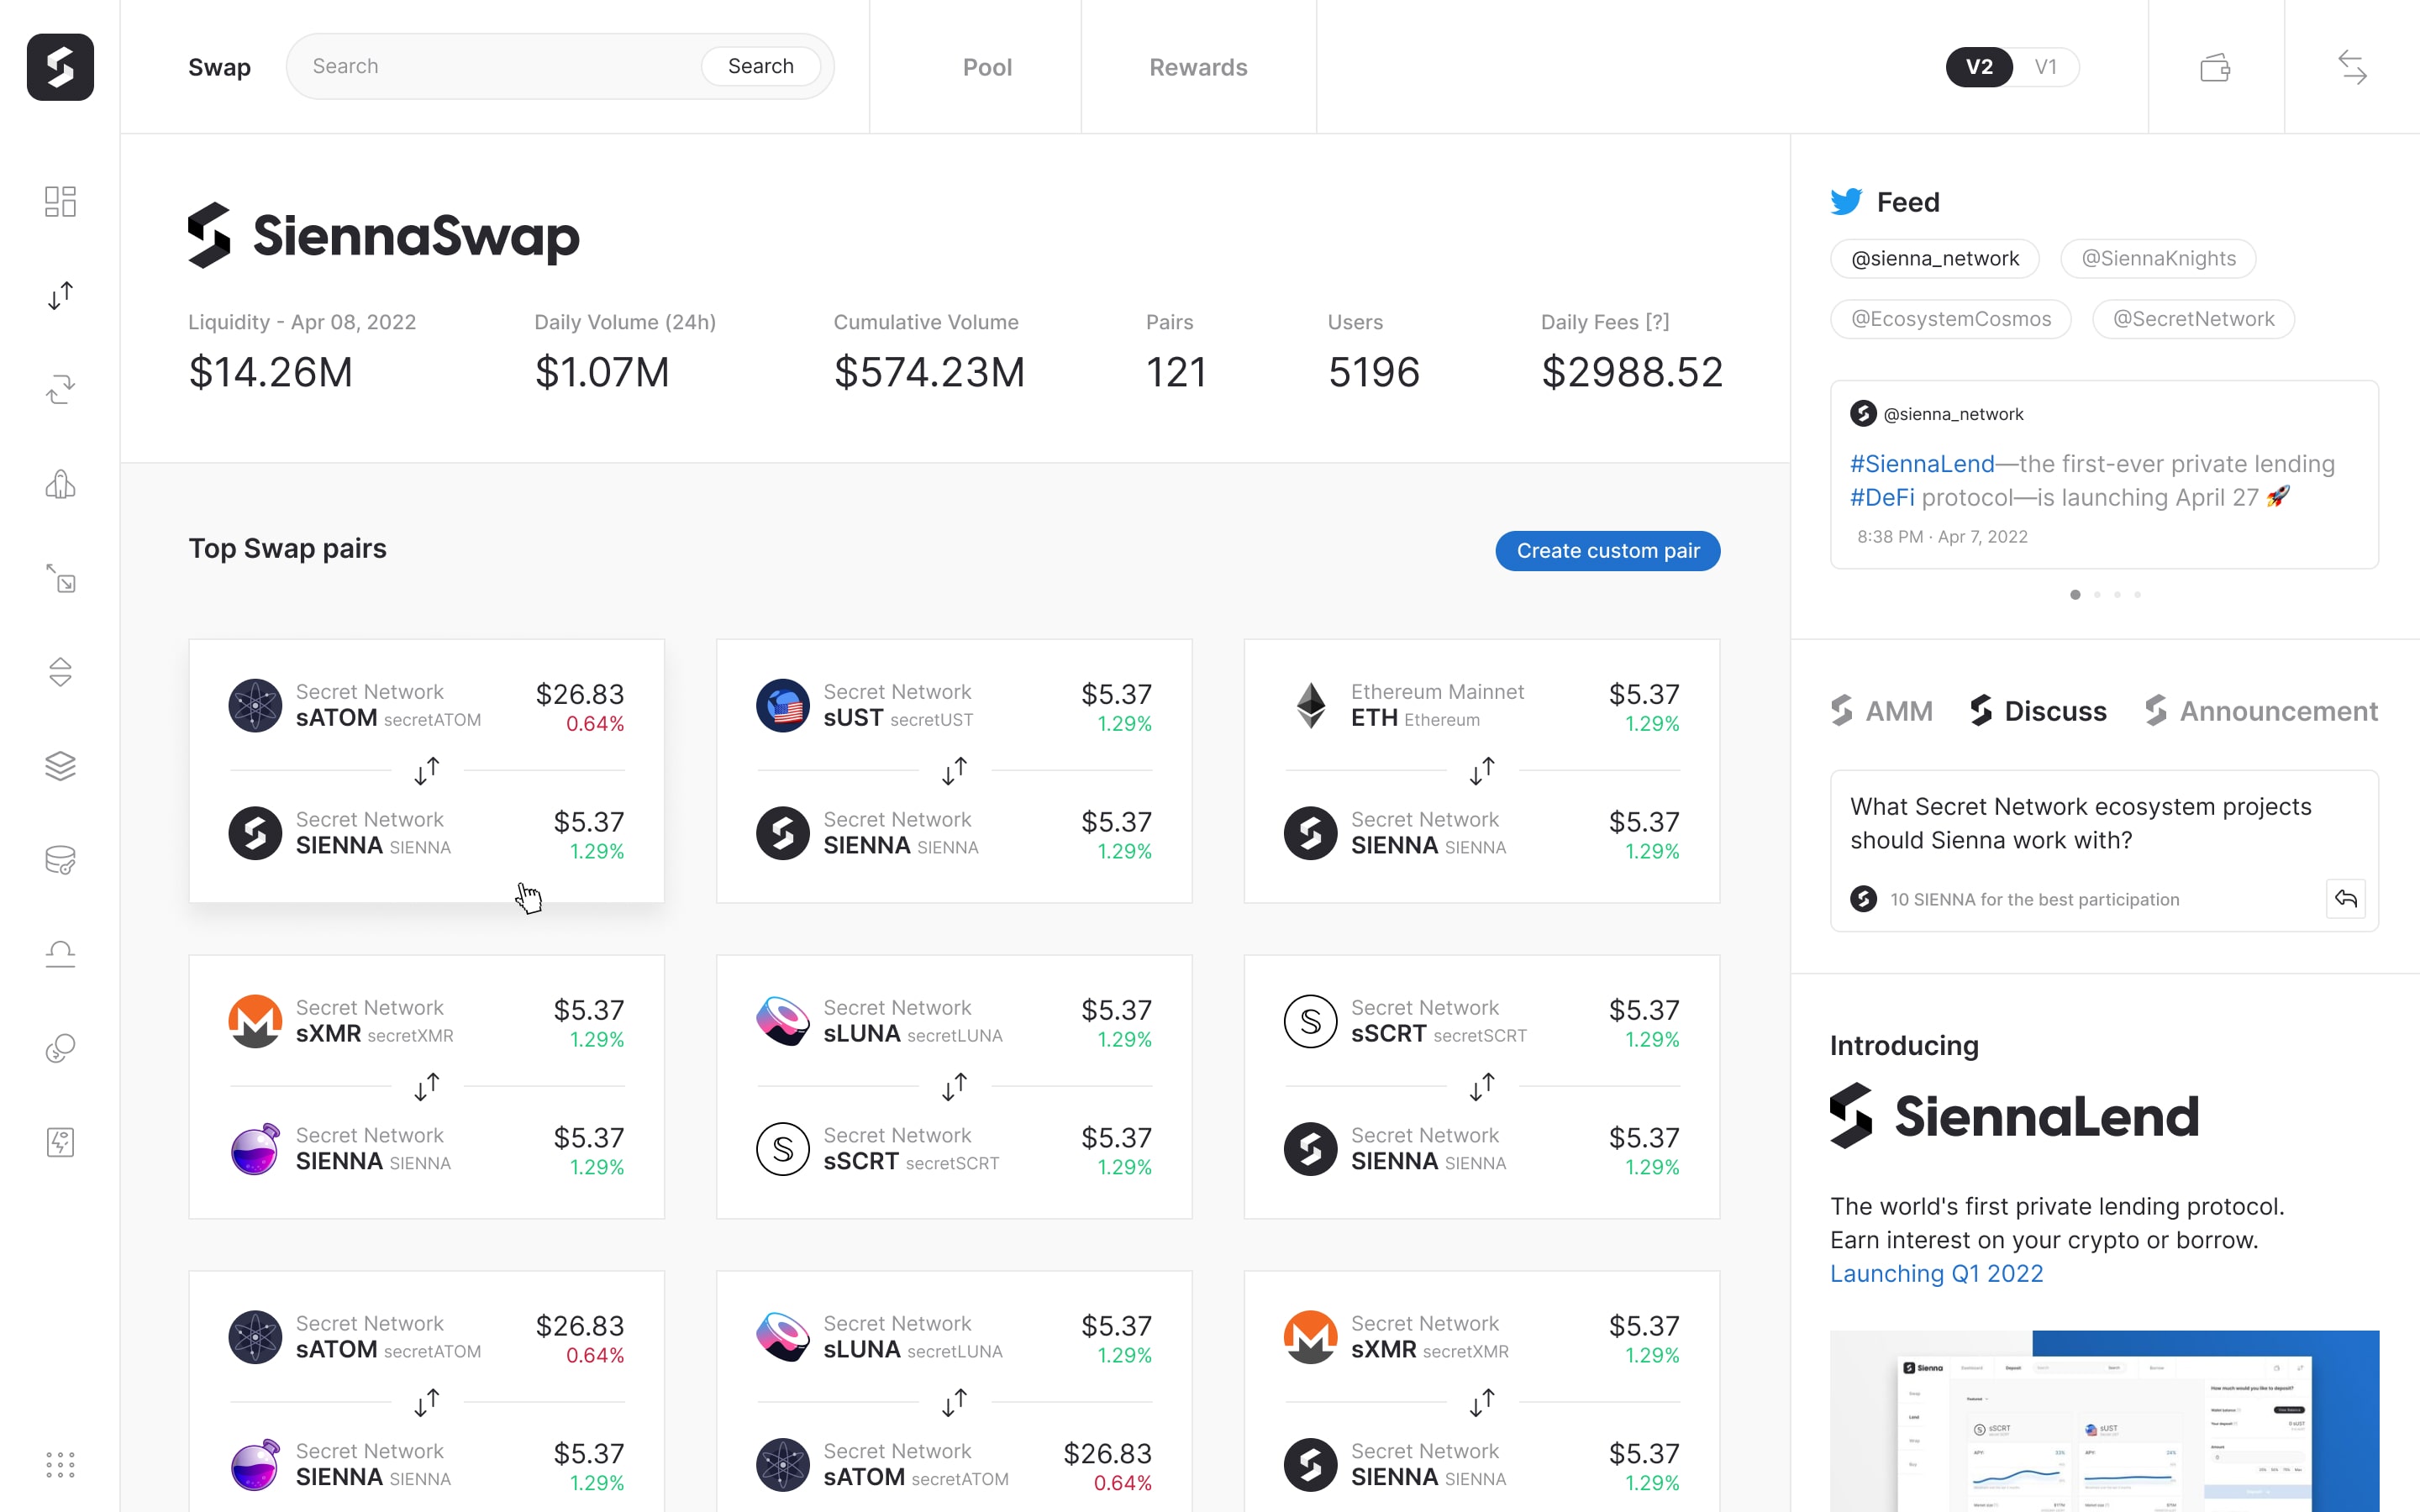Click the swap direction arrows on the sATOM/SIENNA card
The height and width of the screenshot is (1512, 2420).
(427, 770)
